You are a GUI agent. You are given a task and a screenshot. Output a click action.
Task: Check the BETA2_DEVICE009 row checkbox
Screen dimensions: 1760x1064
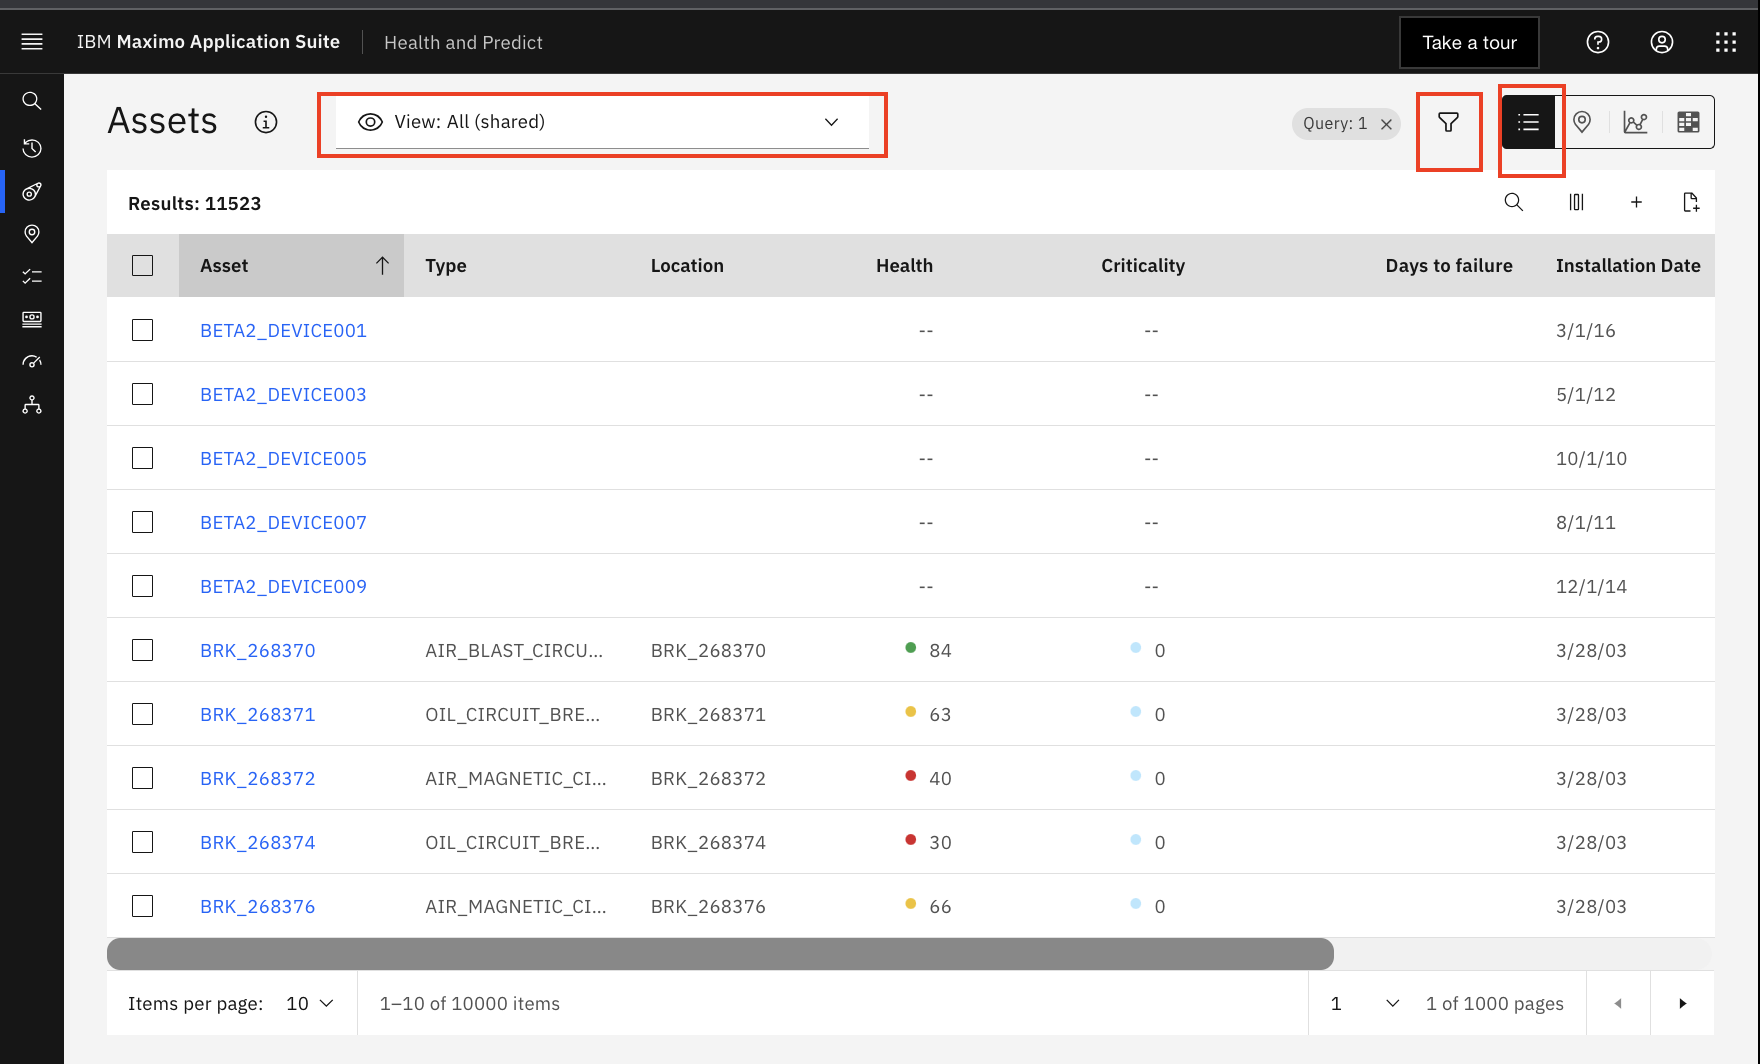143,586
